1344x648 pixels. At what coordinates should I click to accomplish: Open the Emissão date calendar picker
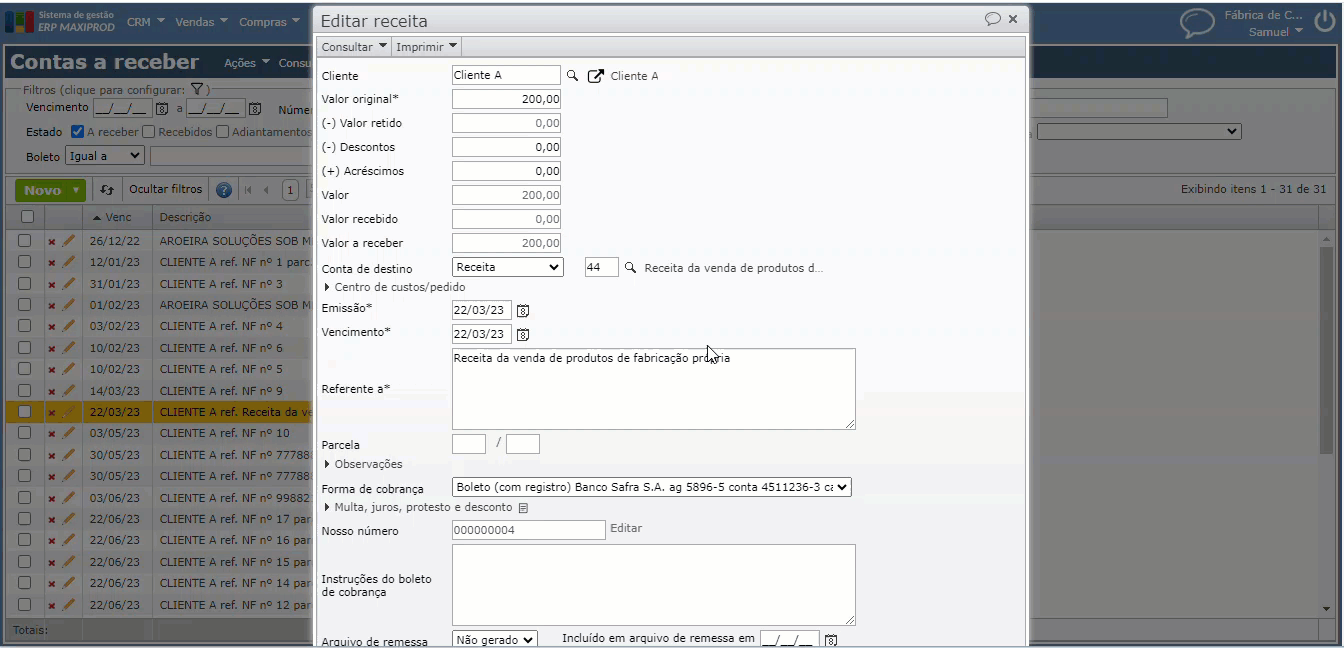coord(523,310)
